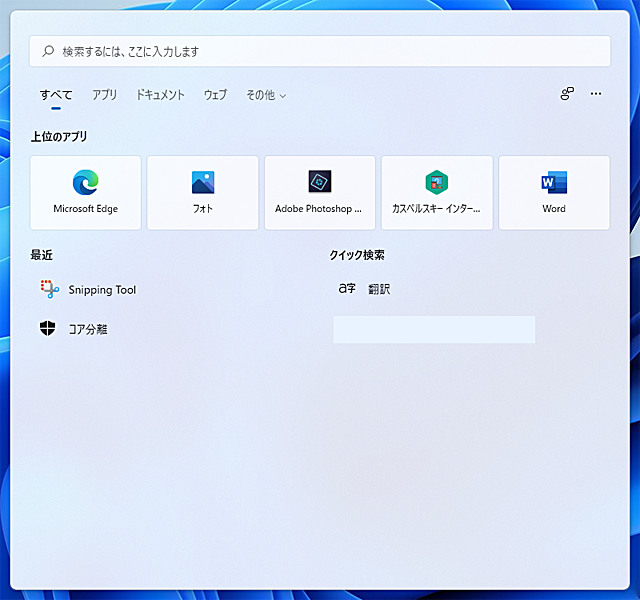
Task: Click the magnifier icon in search box
Action: 48,51
